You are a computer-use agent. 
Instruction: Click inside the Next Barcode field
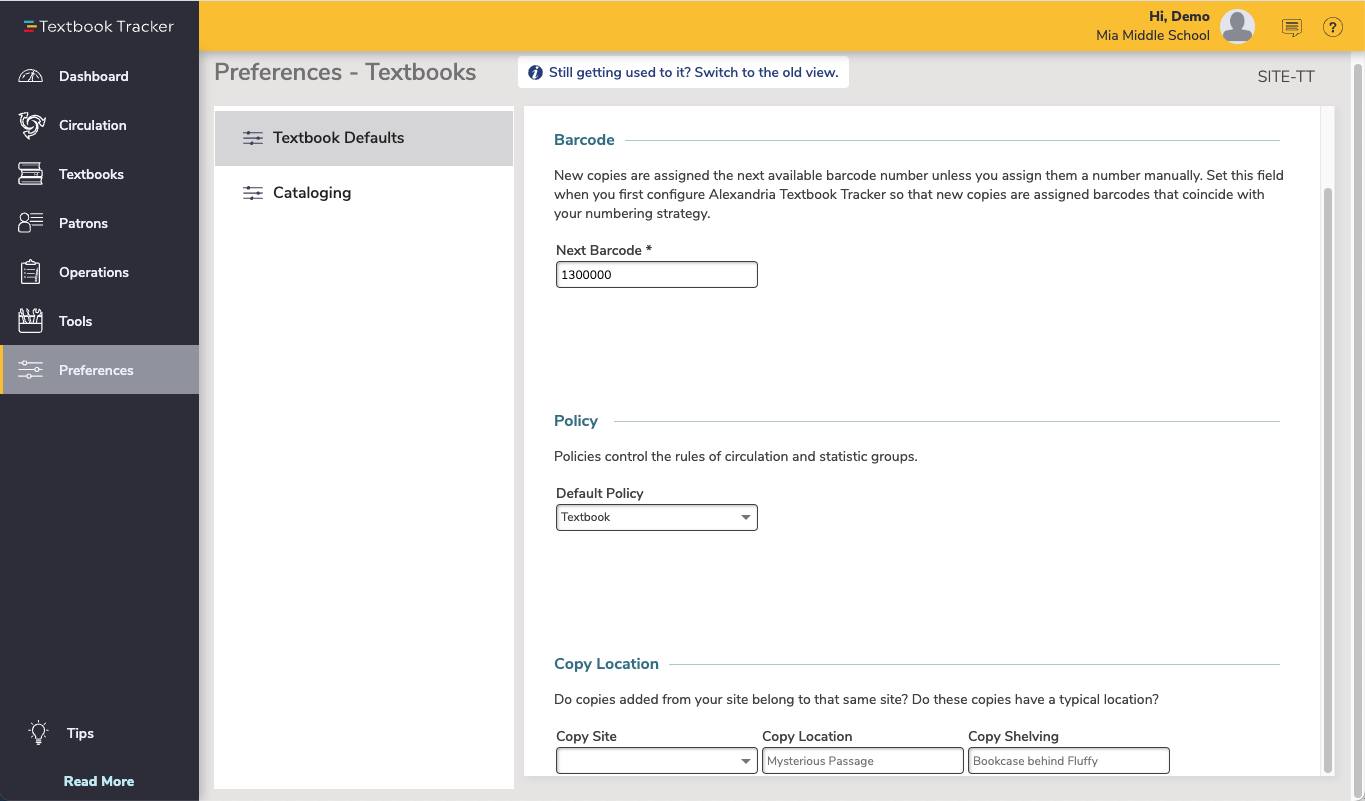[656, 274]
